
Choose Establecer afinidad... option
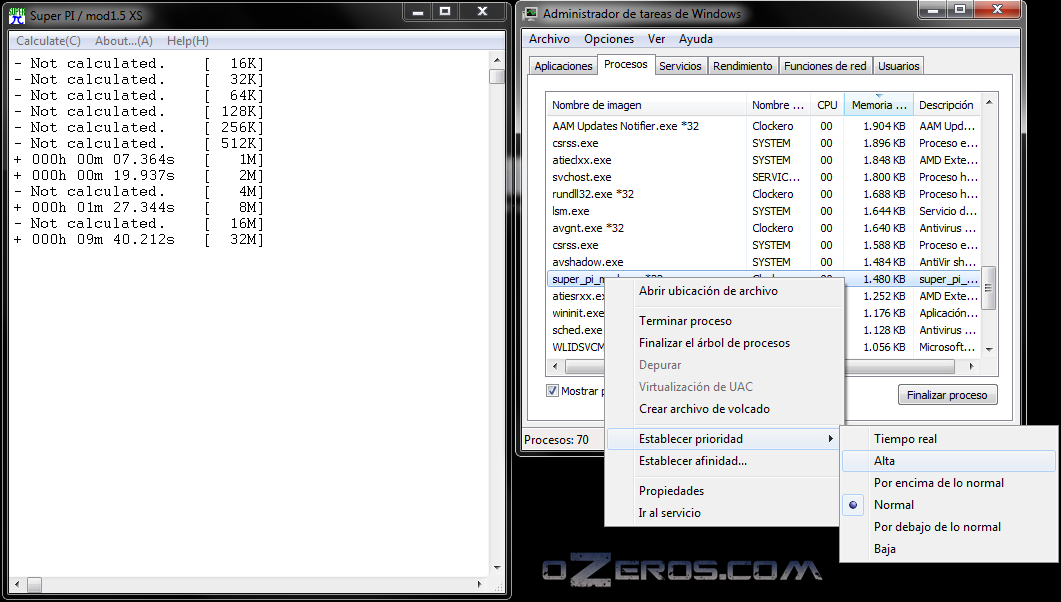693,461
